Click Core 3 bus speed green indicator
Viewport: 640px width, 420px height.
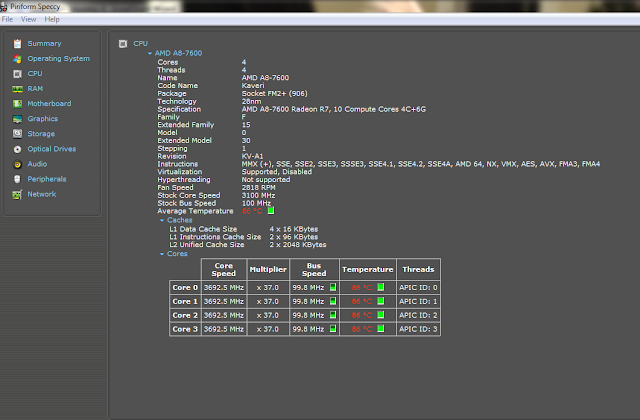333,329
